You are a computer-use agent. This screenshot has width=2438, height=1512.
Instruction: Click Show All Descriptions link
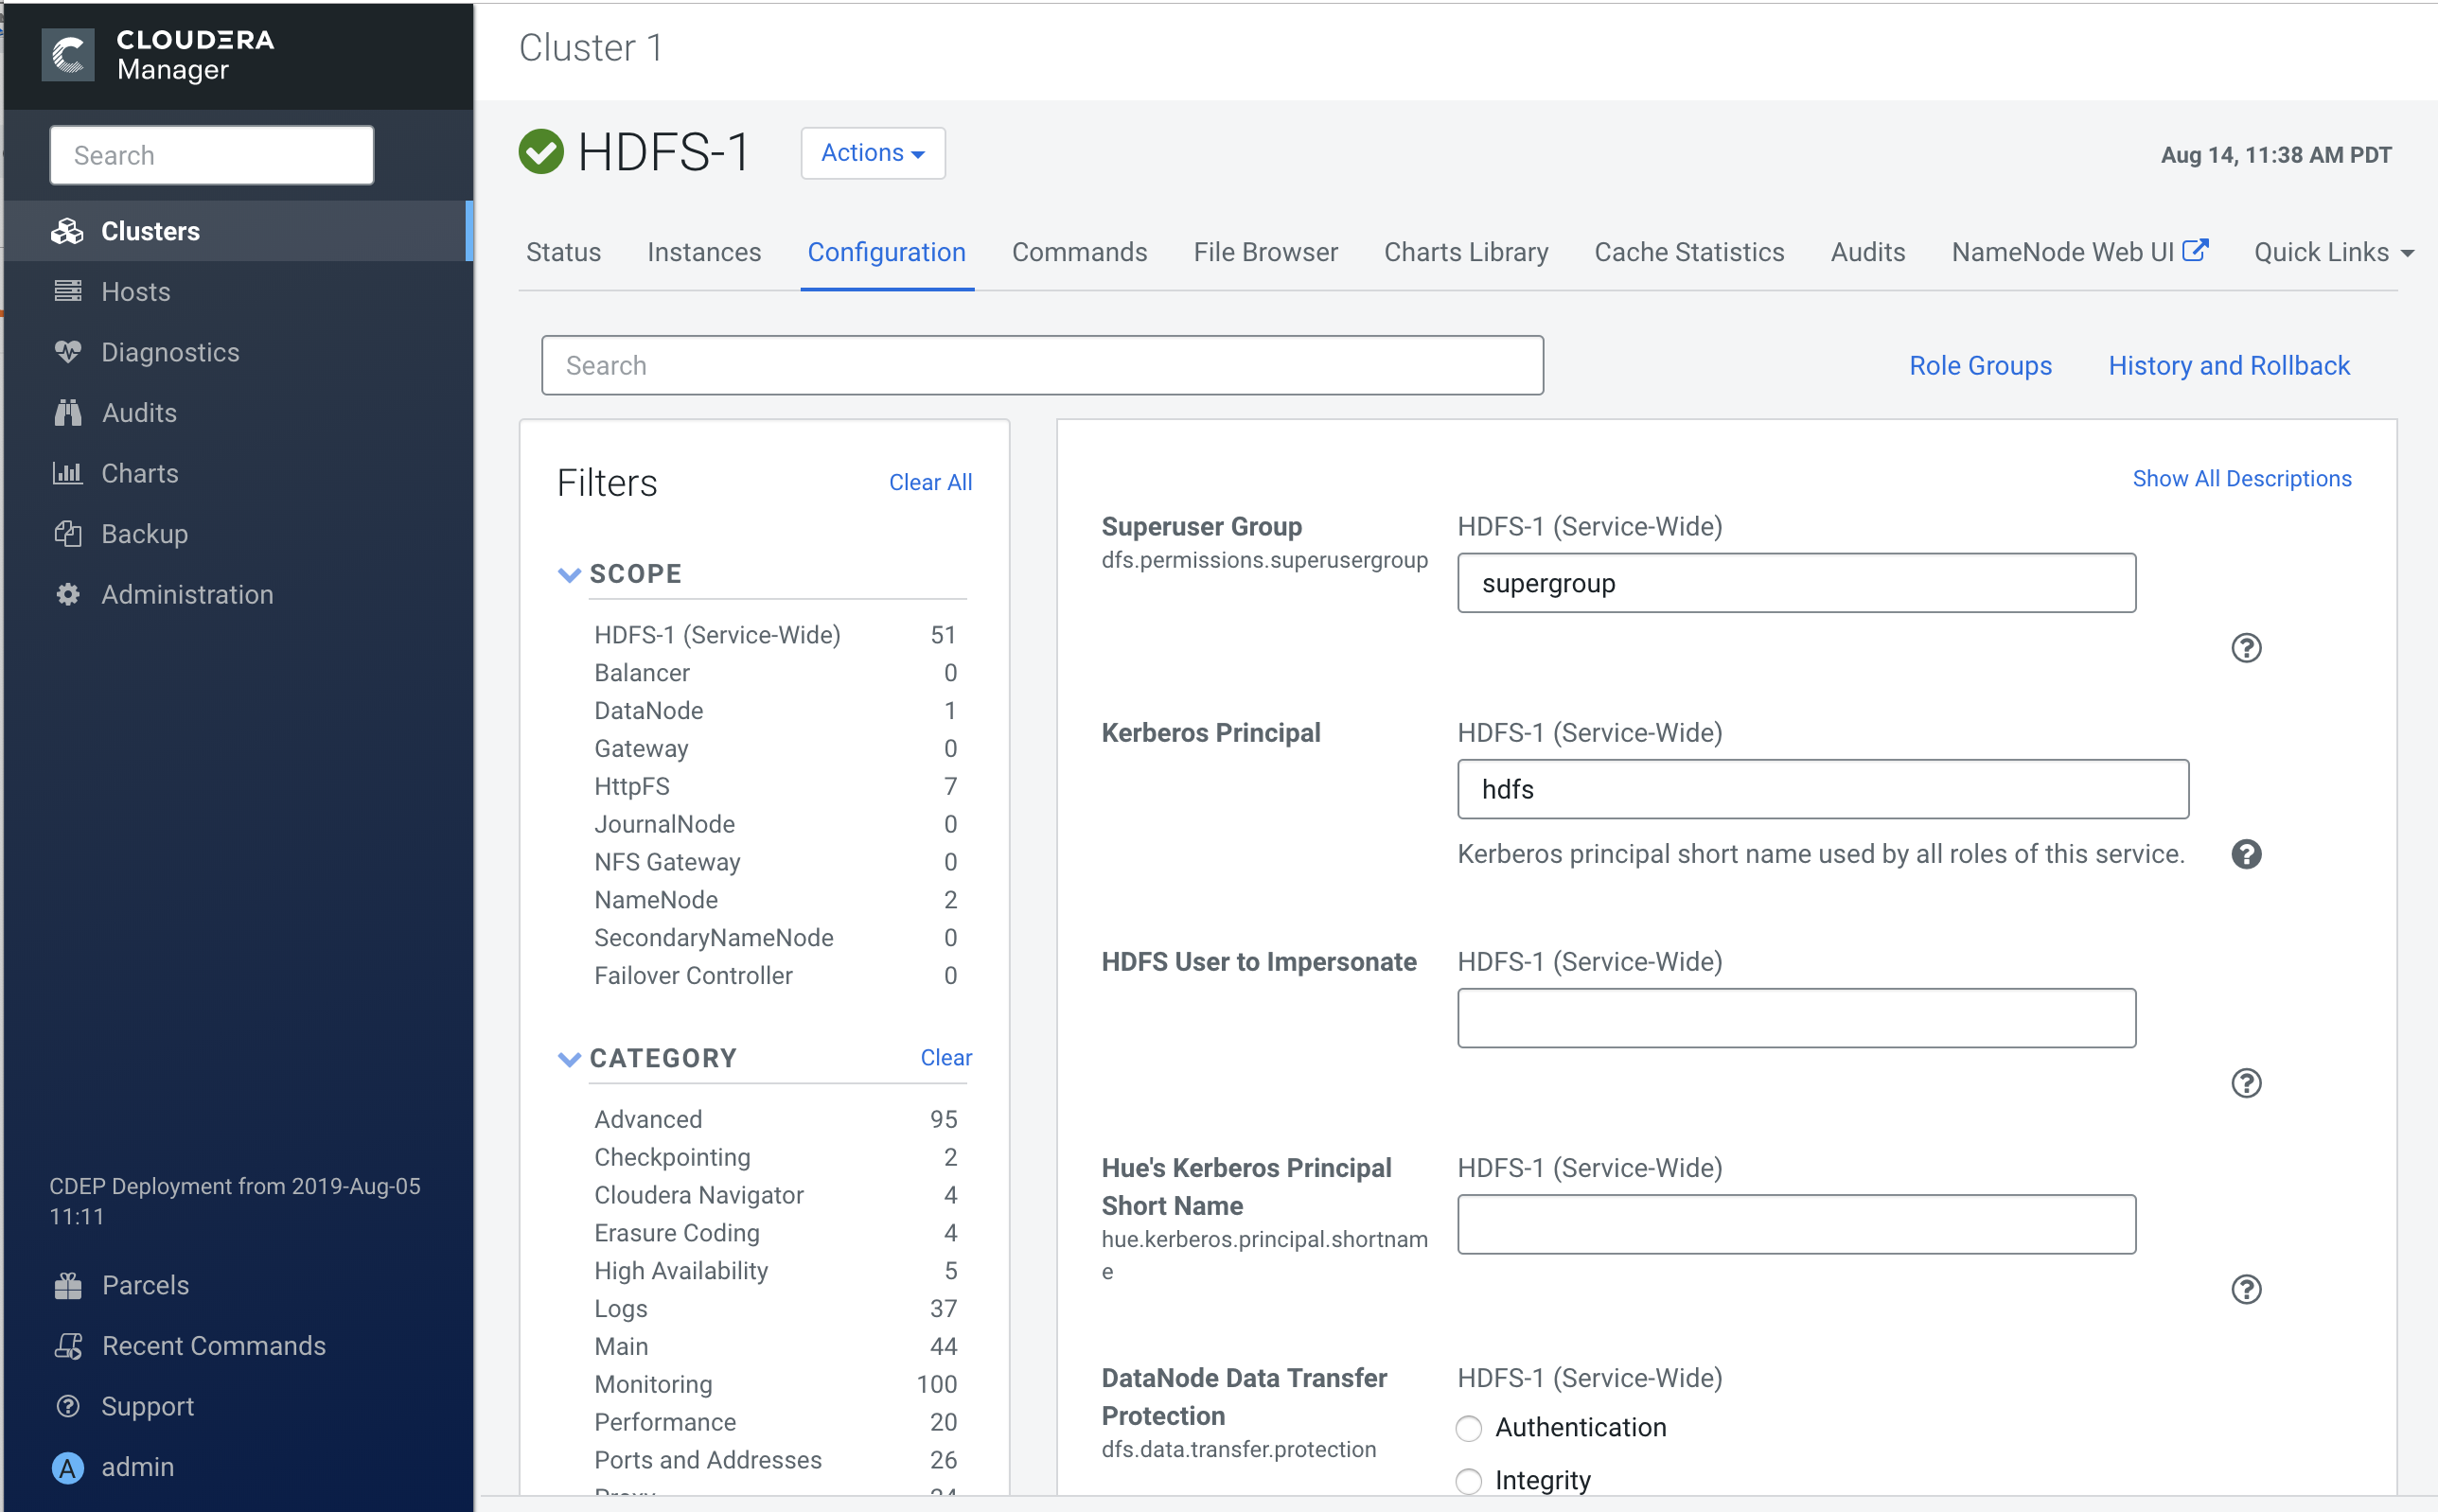tap(2241, 479)
